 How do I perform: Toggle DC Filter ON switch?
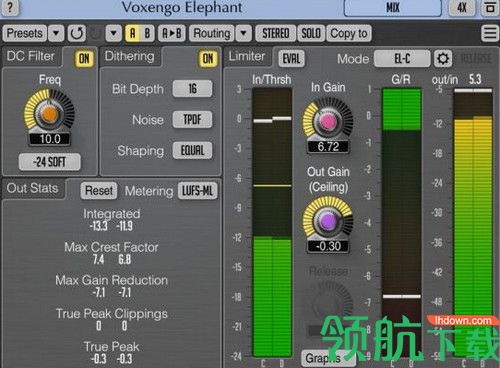[84, 59]
